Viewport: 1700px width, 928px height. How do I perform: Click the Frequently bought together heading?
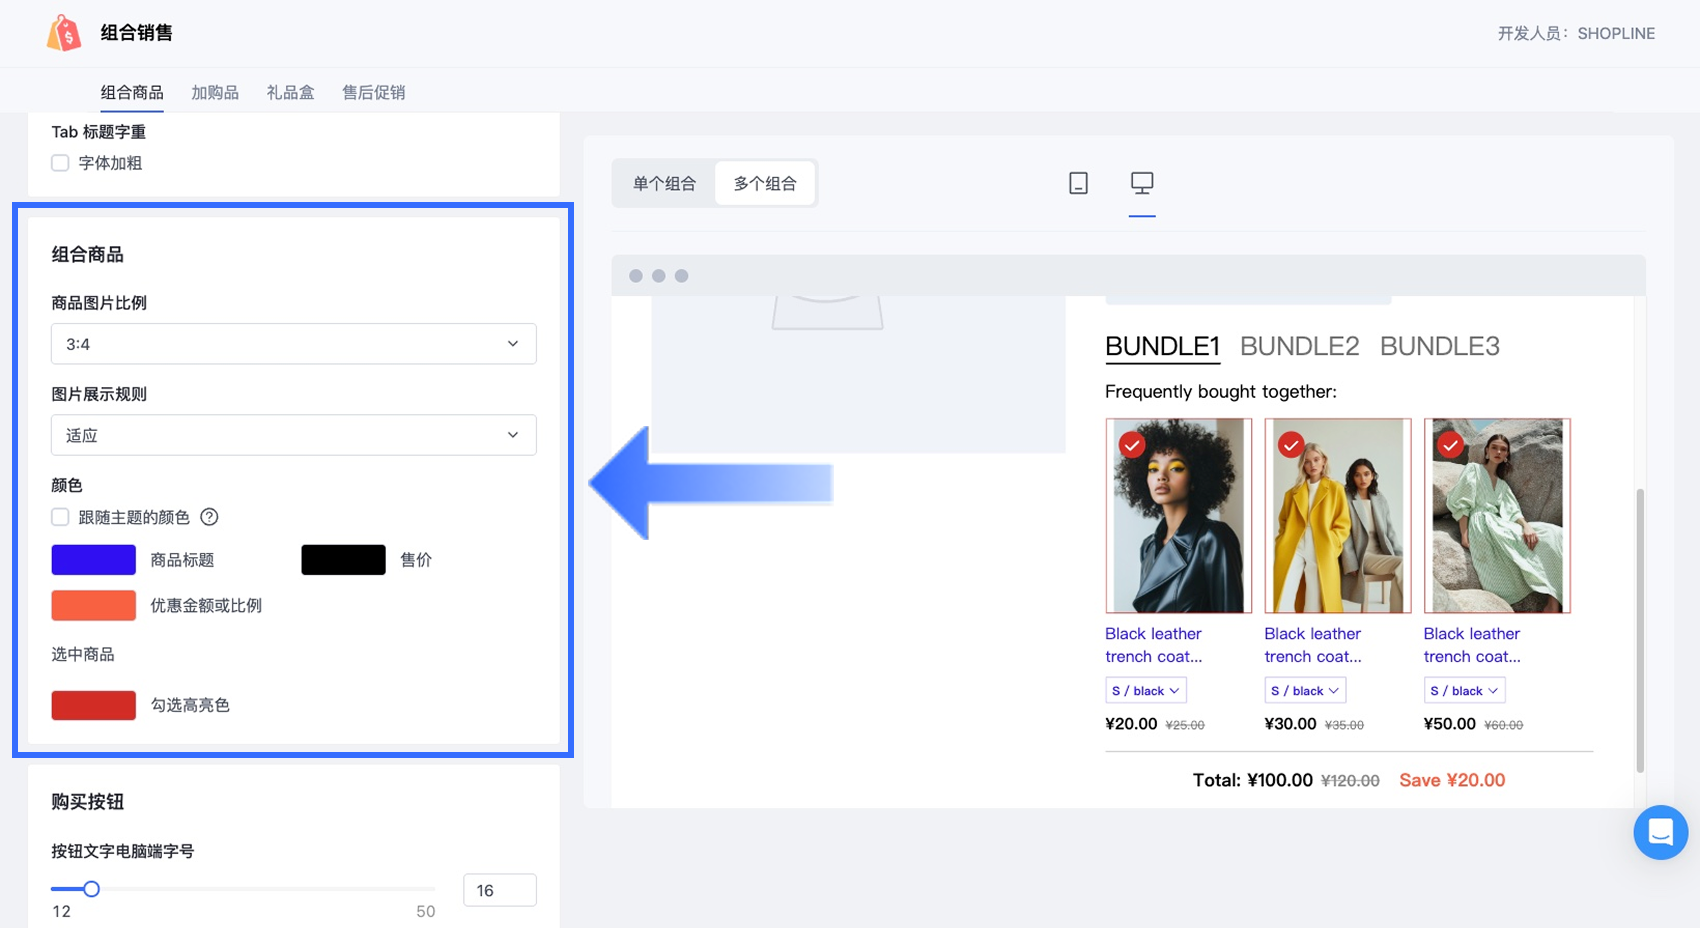(1221, 392)
